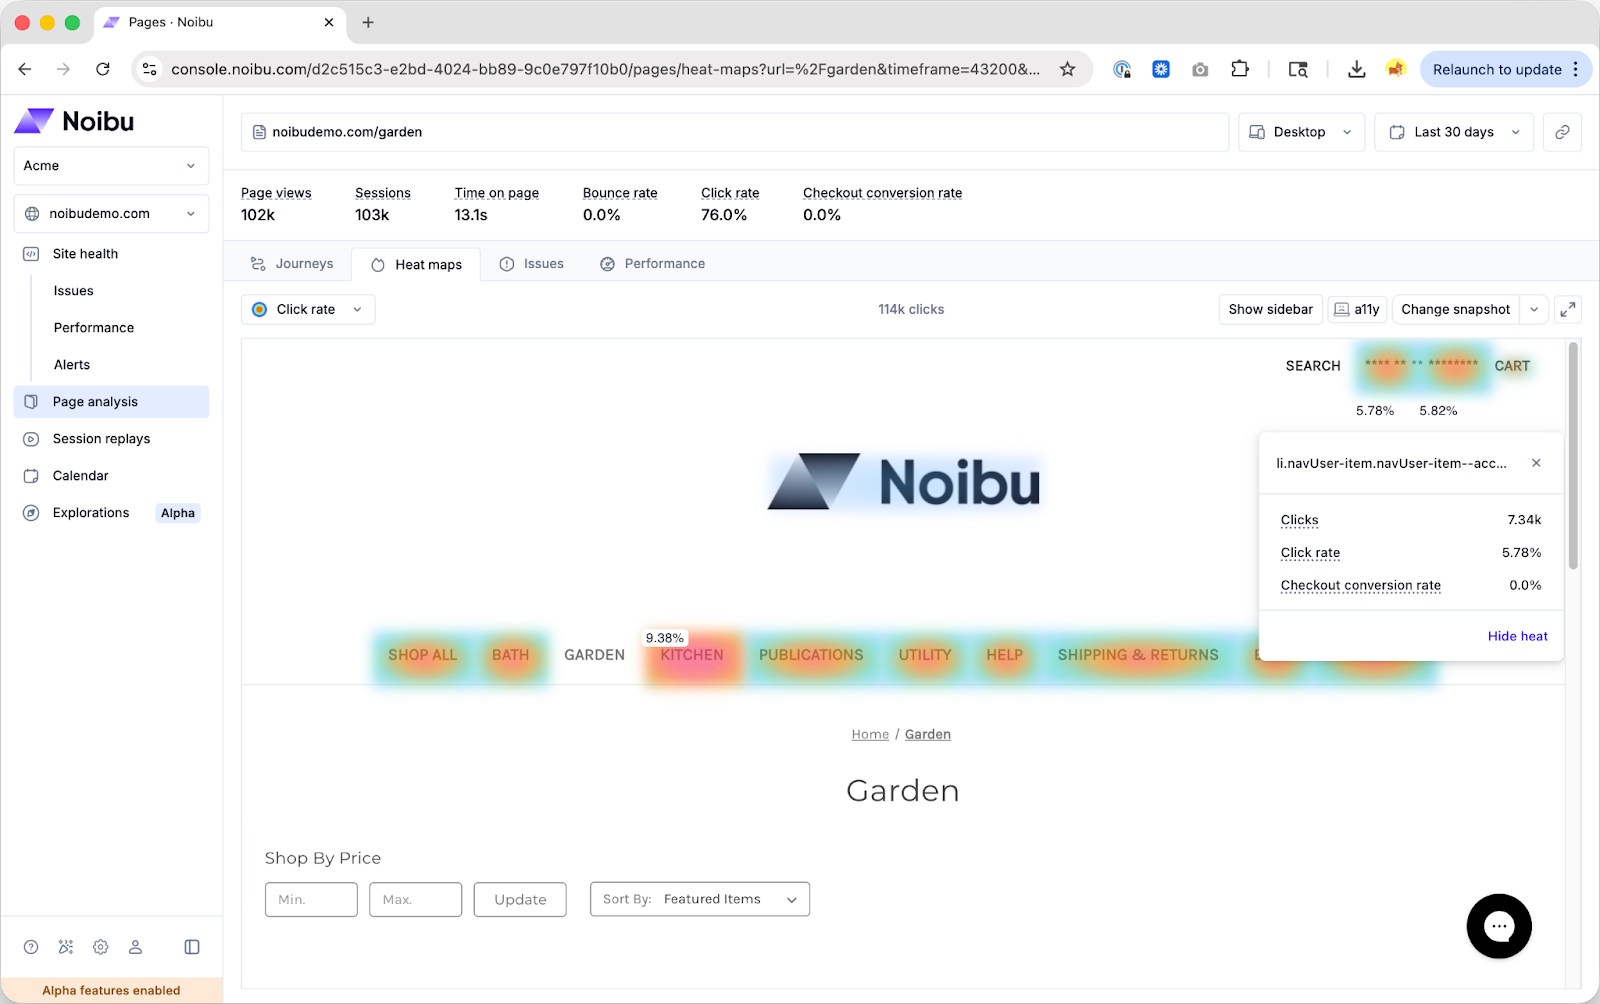Viewport: 1600px width, 1004px height.
Task: Copy the page link using the chain icon
Action: pos(1562,132)
